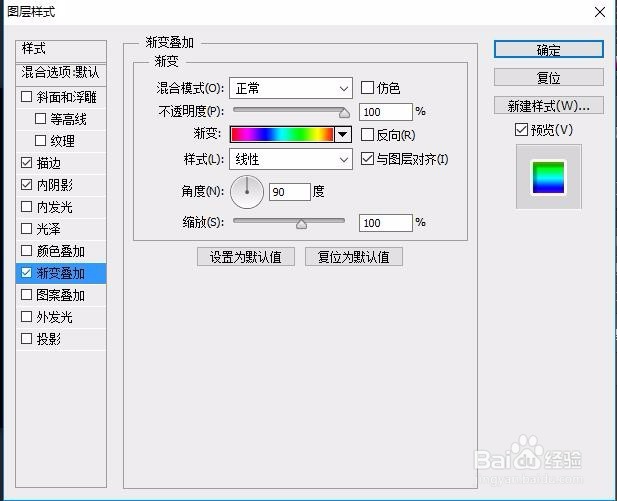617x501 pixels.
Task: Click 设置为默认值 button
Action: coord(246,257)
